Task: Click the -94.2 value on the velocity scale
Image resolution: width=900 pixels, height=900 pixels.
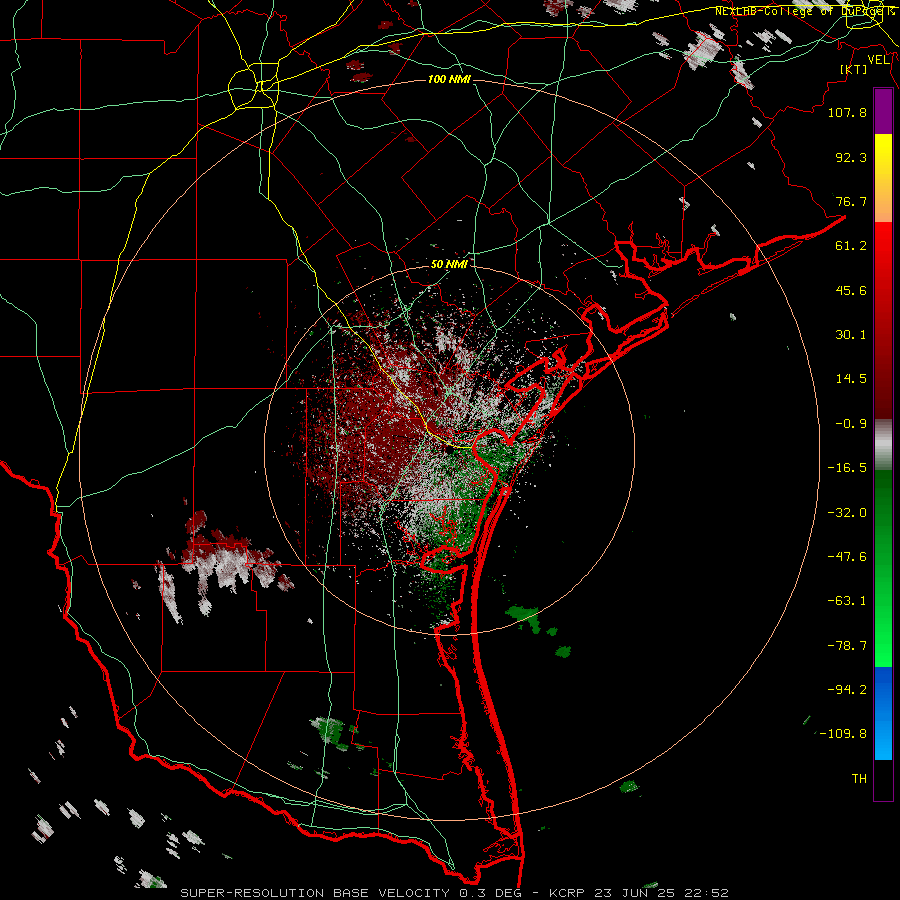Action: click(x=847, y=690)
